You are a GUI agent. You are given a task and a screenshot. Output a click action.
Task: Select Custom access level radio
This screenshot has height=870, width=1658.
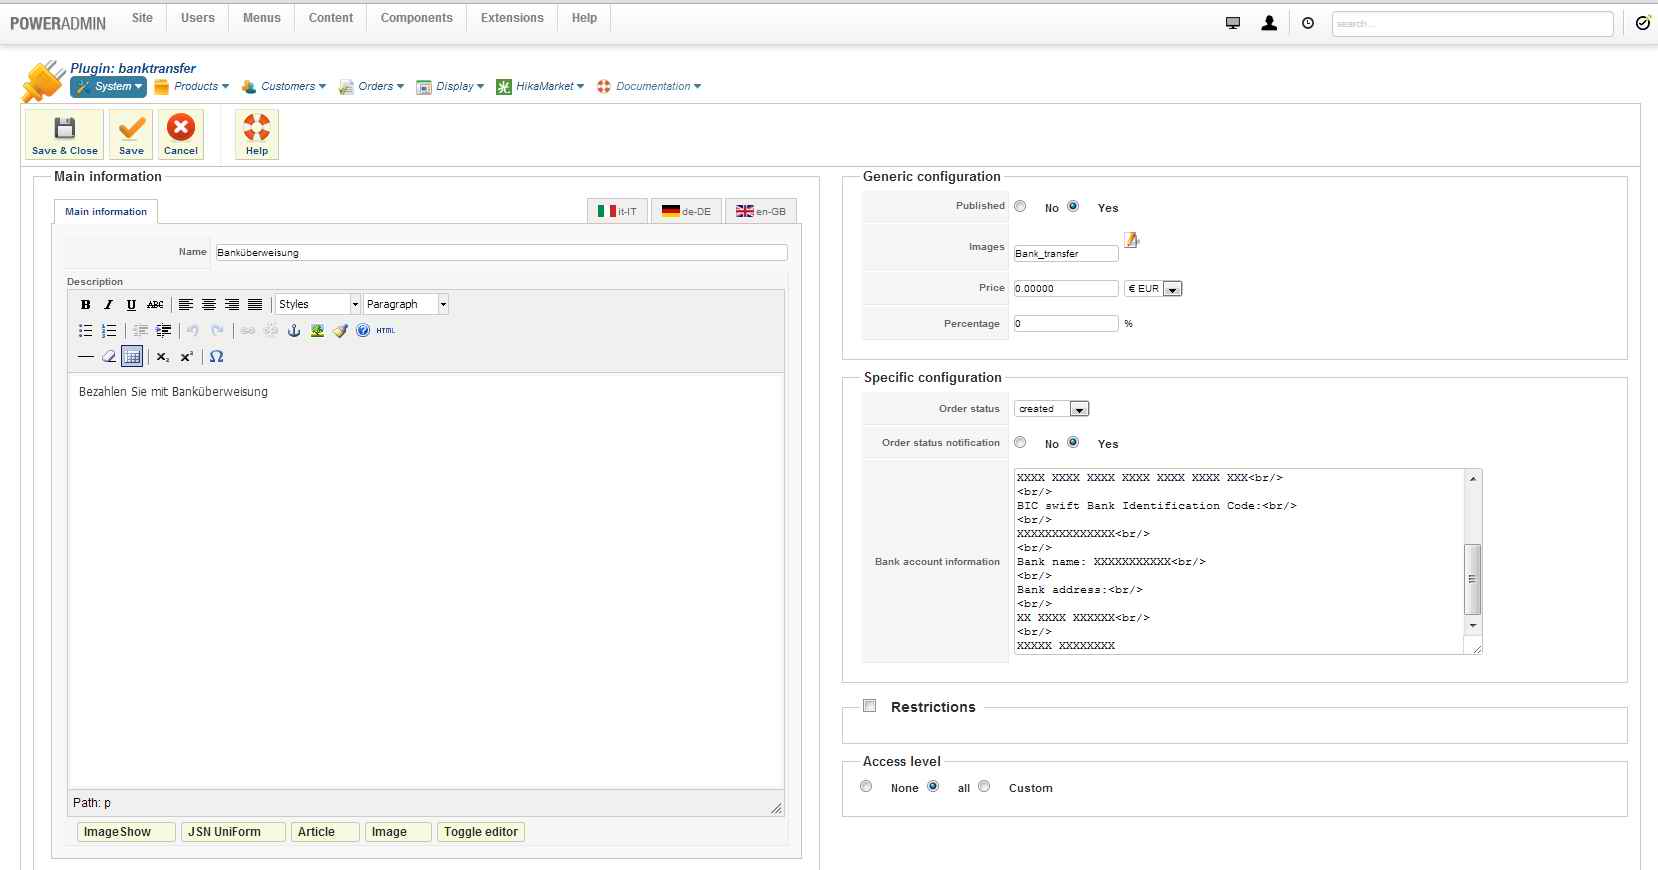point(985,787)
